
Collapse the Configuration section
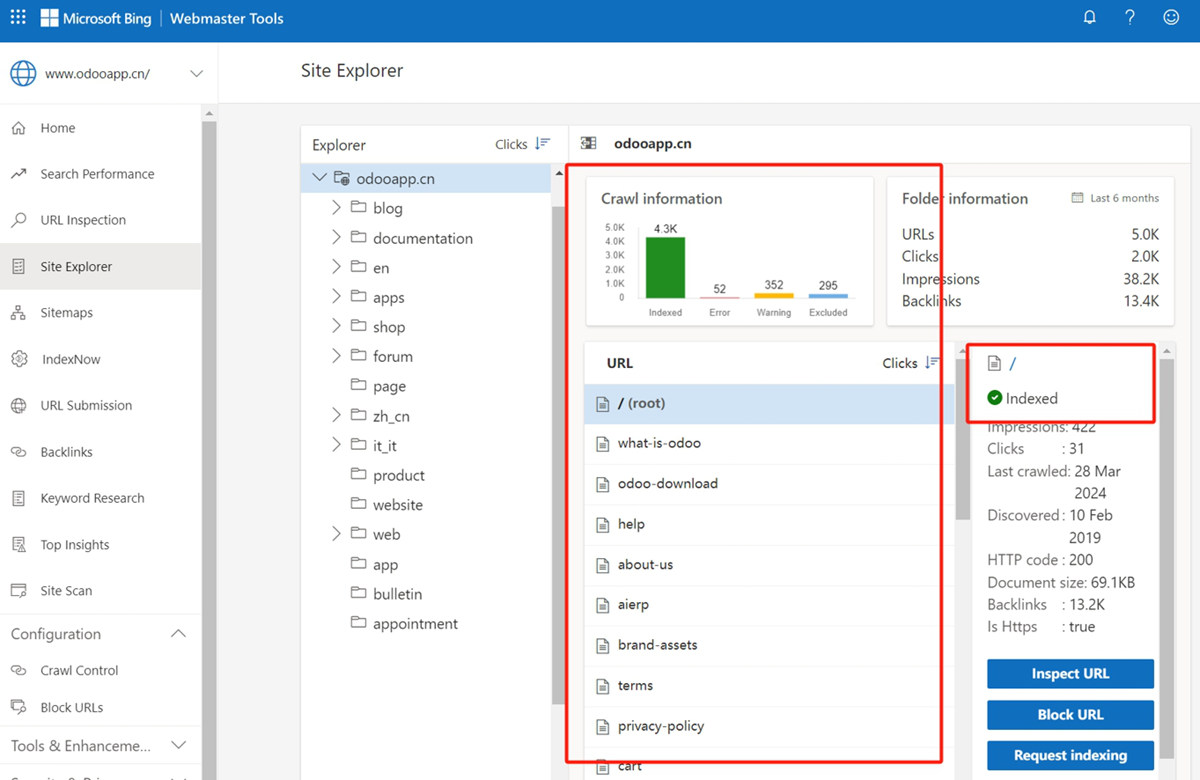(x=178, y=634)
